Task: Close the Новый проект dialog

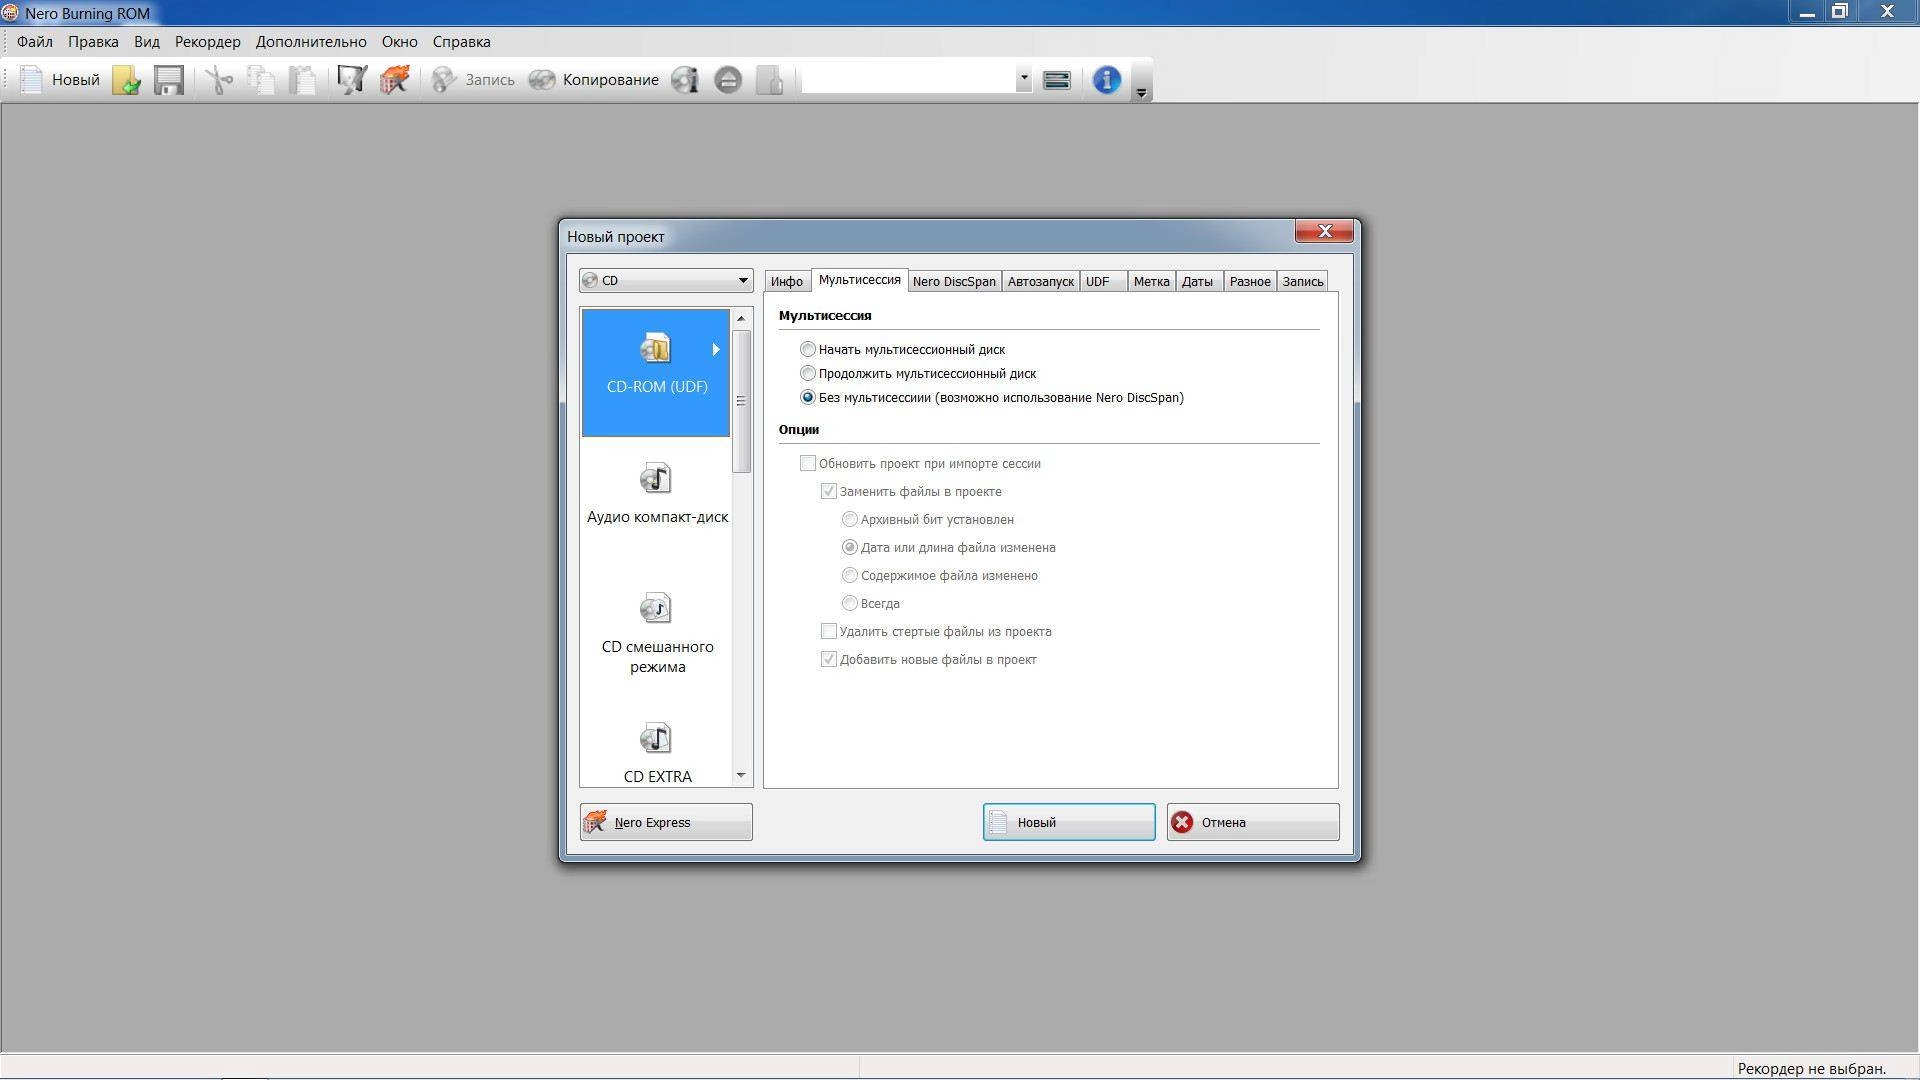Action: tap(1324, 231)
